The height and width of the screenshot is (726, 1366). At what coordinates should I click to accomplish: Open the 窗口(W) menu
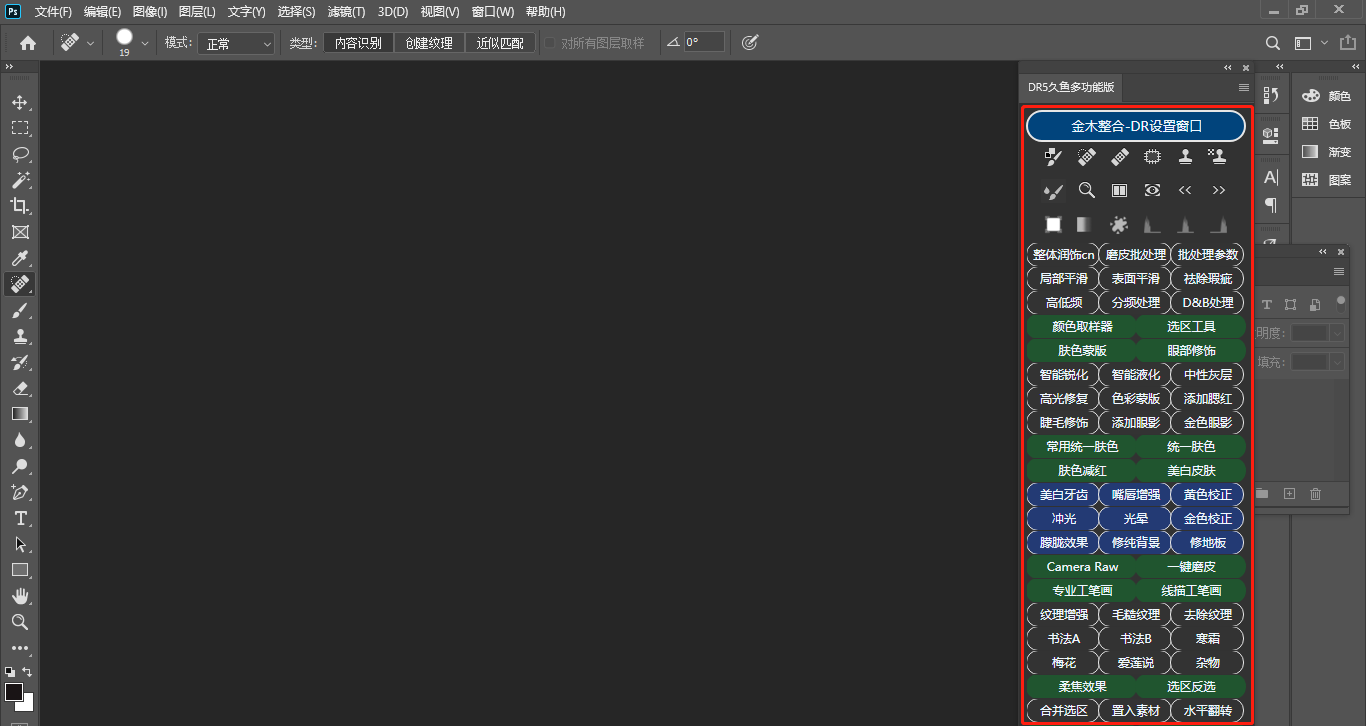tap(492, 12)
